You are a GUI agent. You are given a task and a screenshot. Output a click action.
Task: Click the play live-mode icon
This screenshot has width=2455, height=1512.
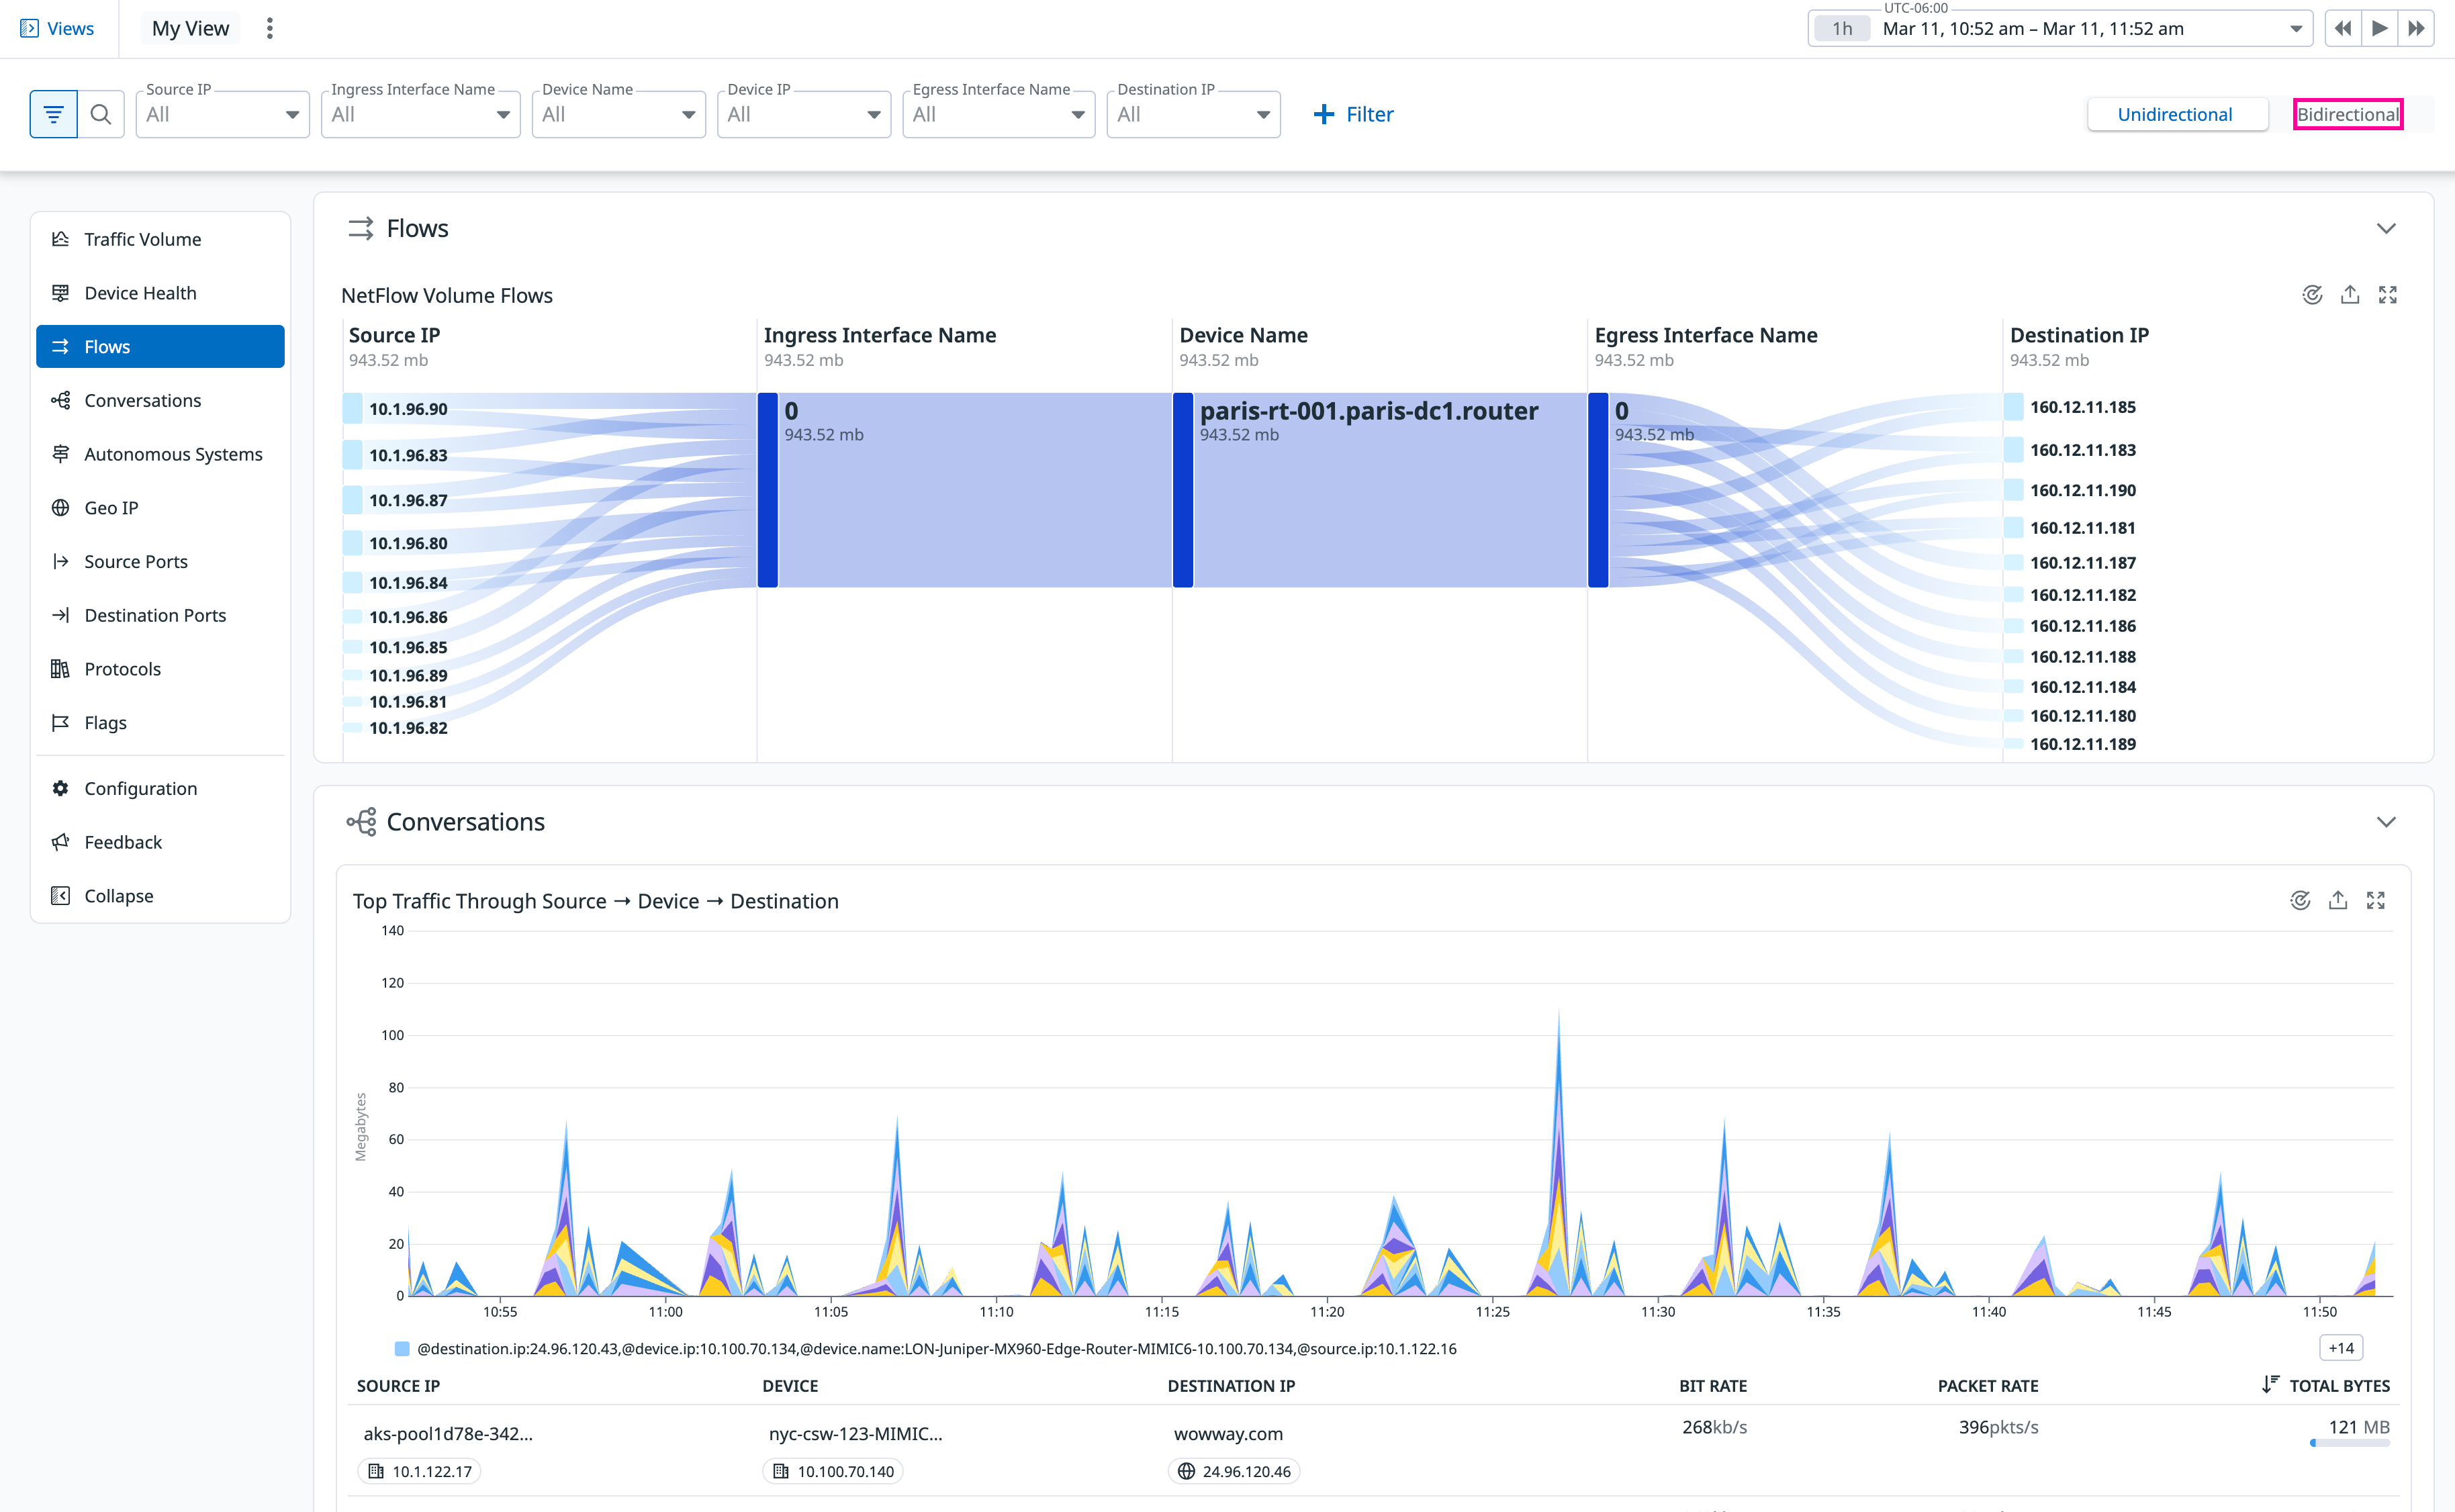[x=2379, y=28]
